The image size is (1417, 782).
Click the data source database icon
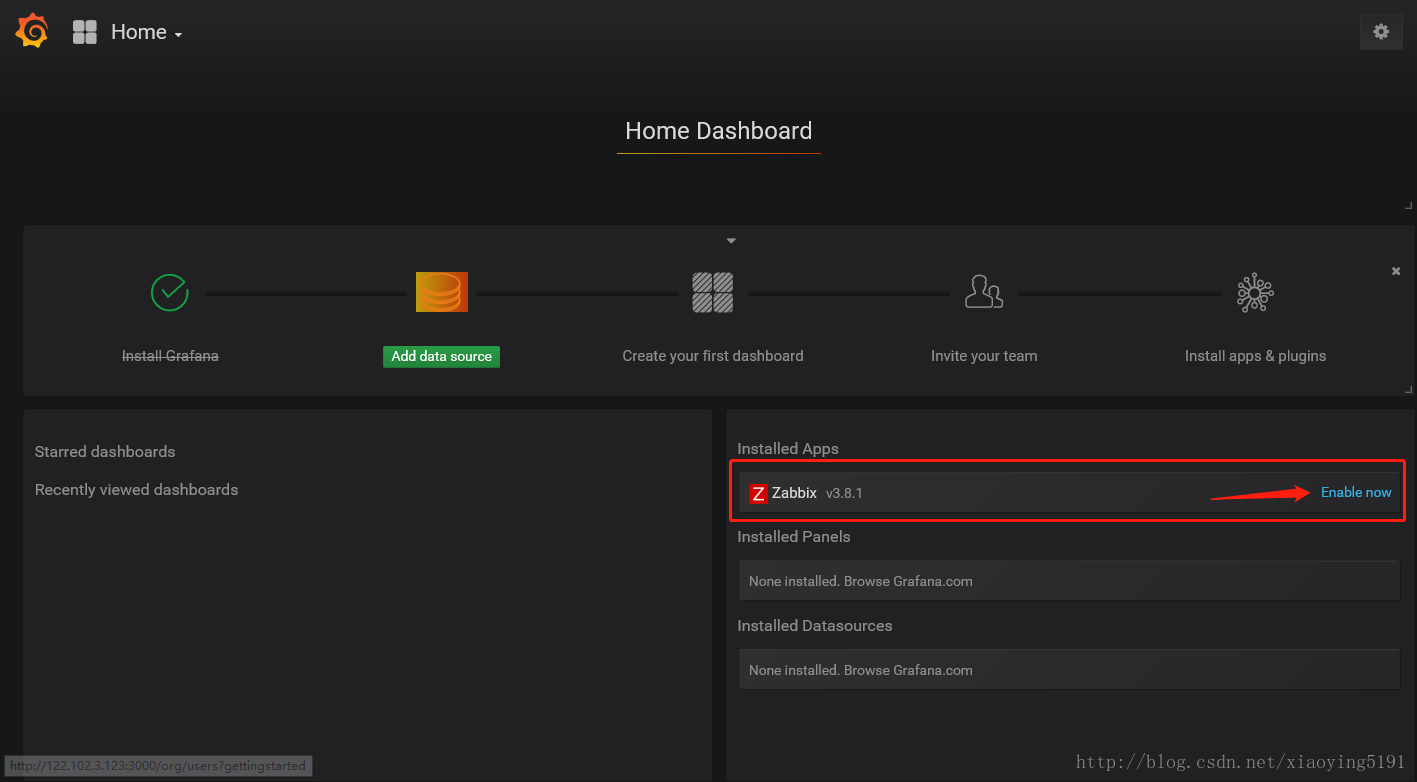click(442, 292)
